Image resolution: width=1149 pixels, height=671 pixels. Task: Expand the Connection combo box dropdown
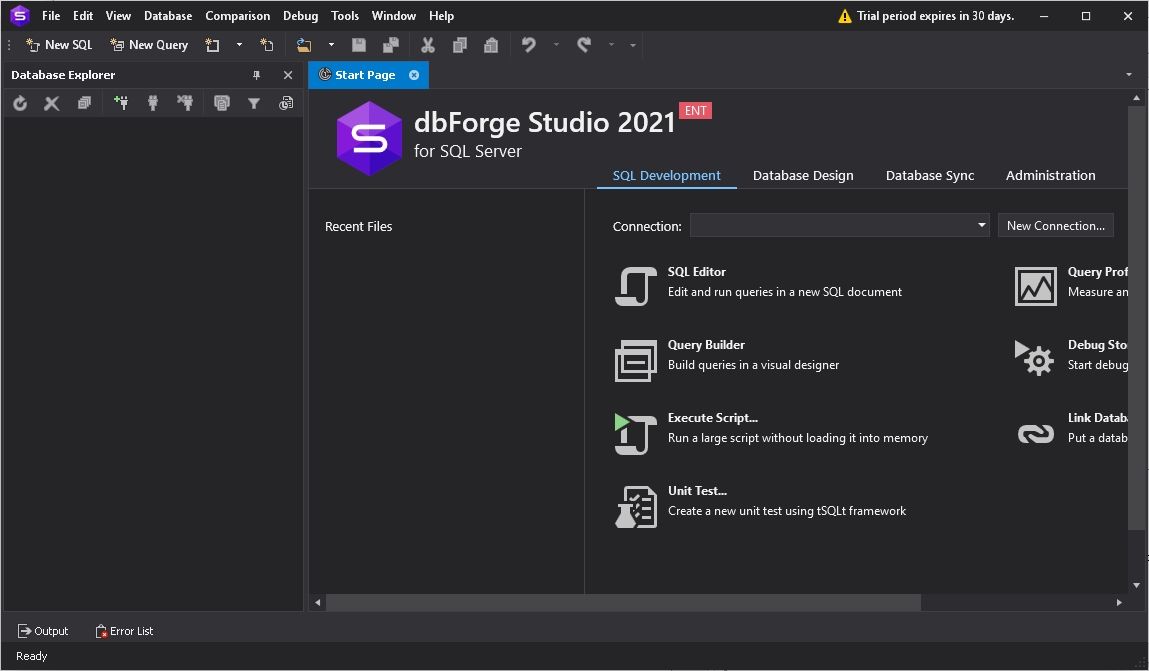pyautogui.click(x=981, y=226)
